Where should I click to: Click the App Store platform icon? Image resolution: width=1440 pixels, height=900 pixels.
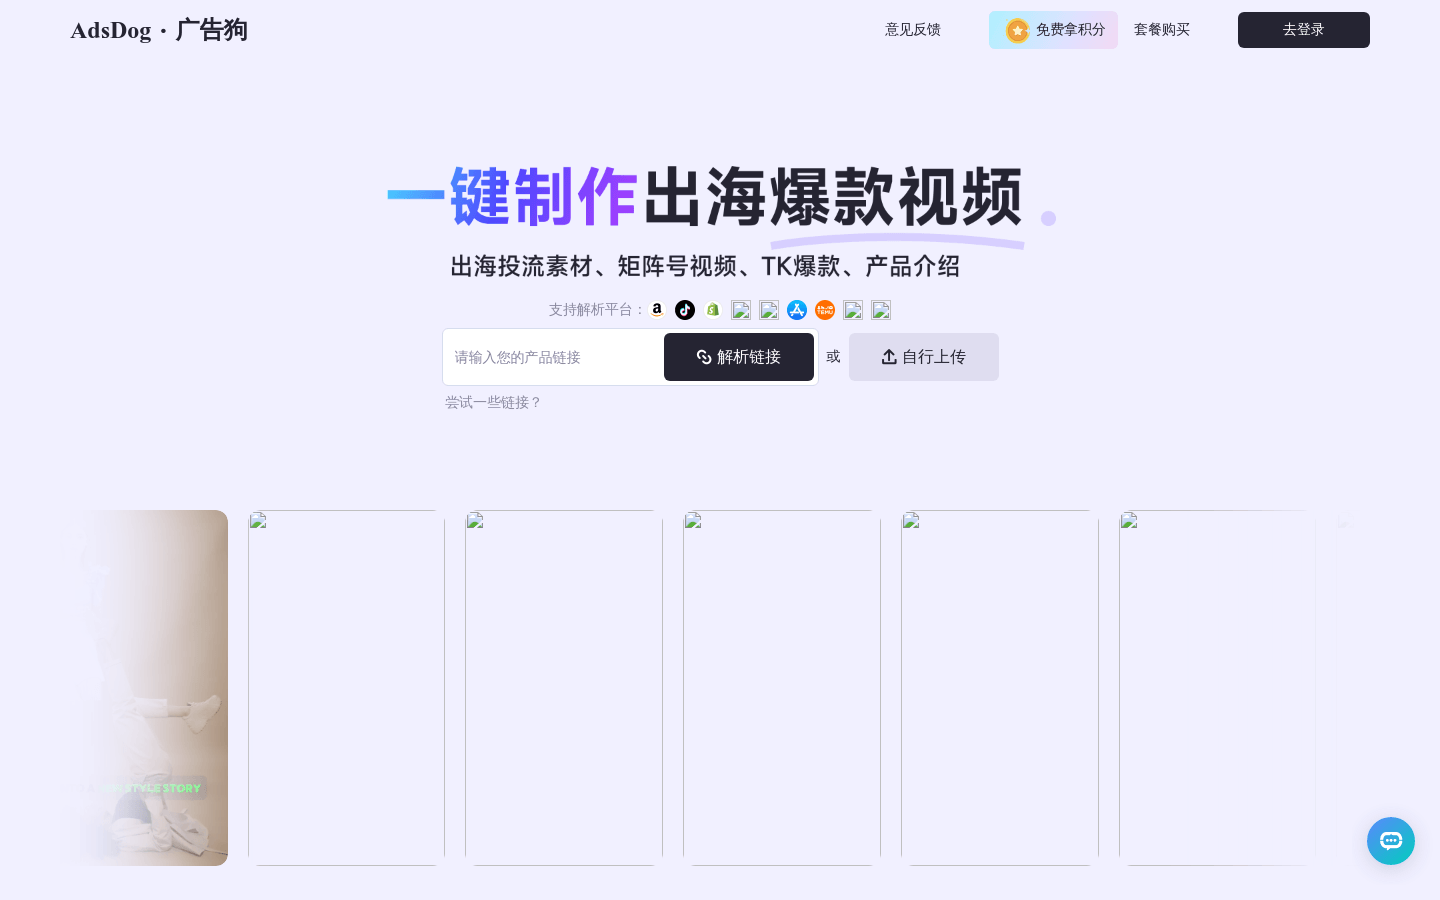point(797,310)
